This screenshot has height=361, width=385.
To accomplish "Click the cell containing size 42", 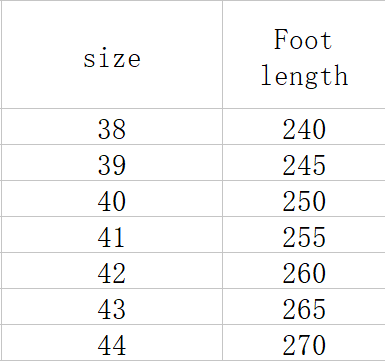I will tap(112, 271).
